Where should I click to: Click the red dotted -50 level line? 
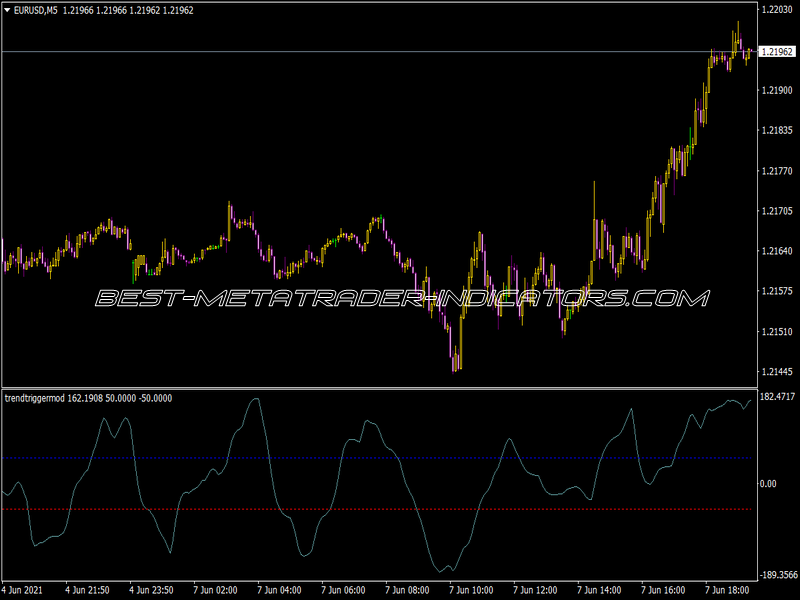[378, 509]
